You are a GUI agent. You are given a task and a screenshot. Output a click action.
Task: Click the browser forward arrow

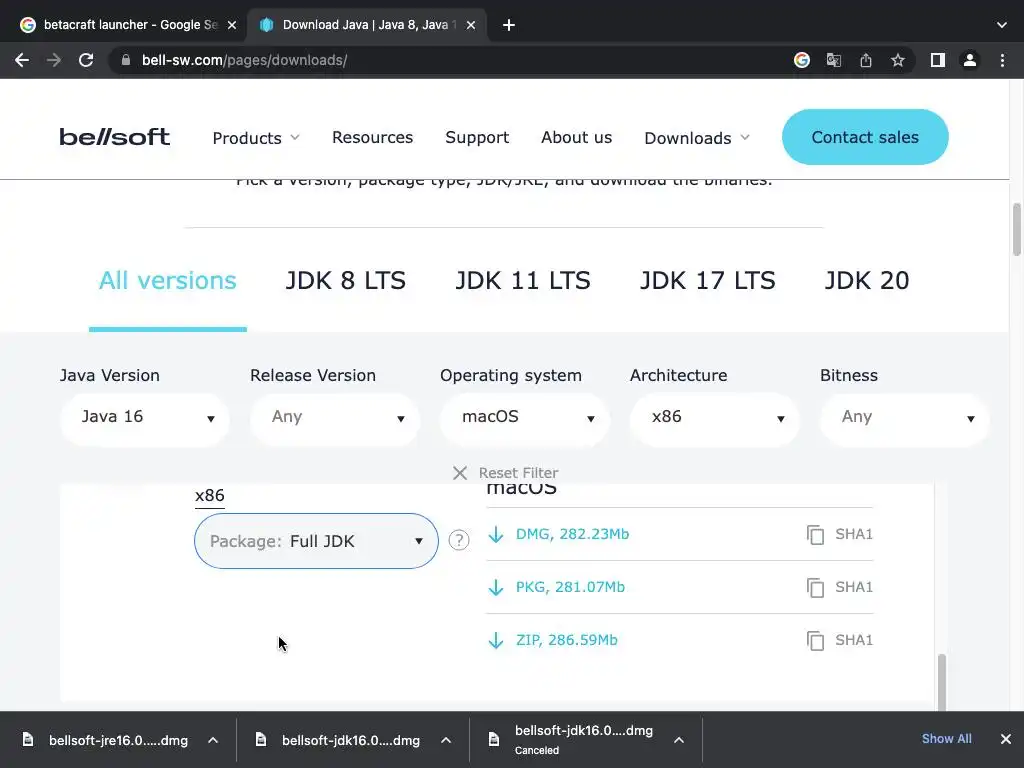[x=54, y=60]
